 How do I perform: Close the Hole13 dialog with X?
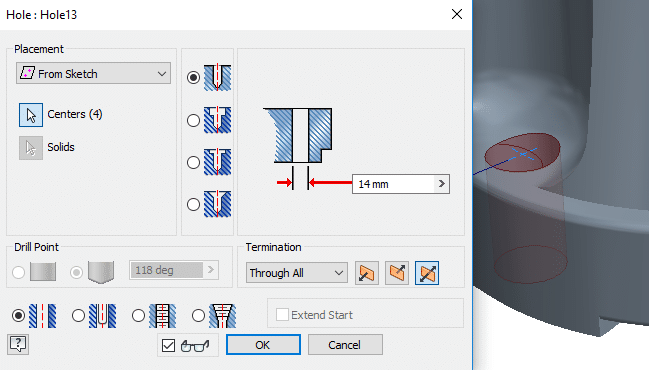click(x=457, y=14)
